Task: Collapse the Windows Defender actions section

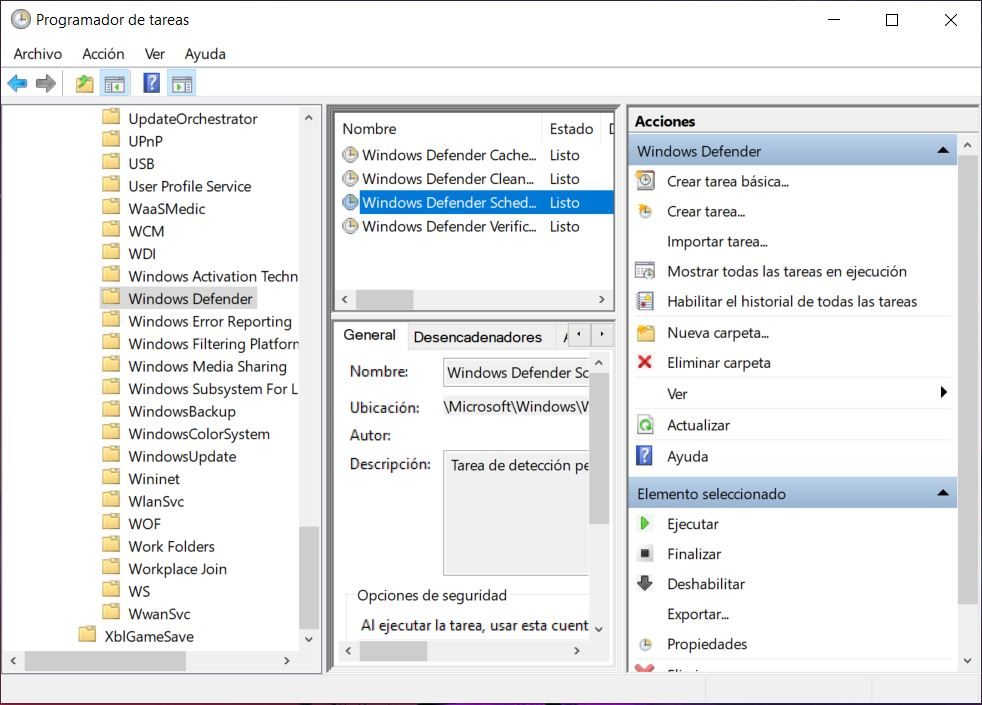Action: (942, 151)
